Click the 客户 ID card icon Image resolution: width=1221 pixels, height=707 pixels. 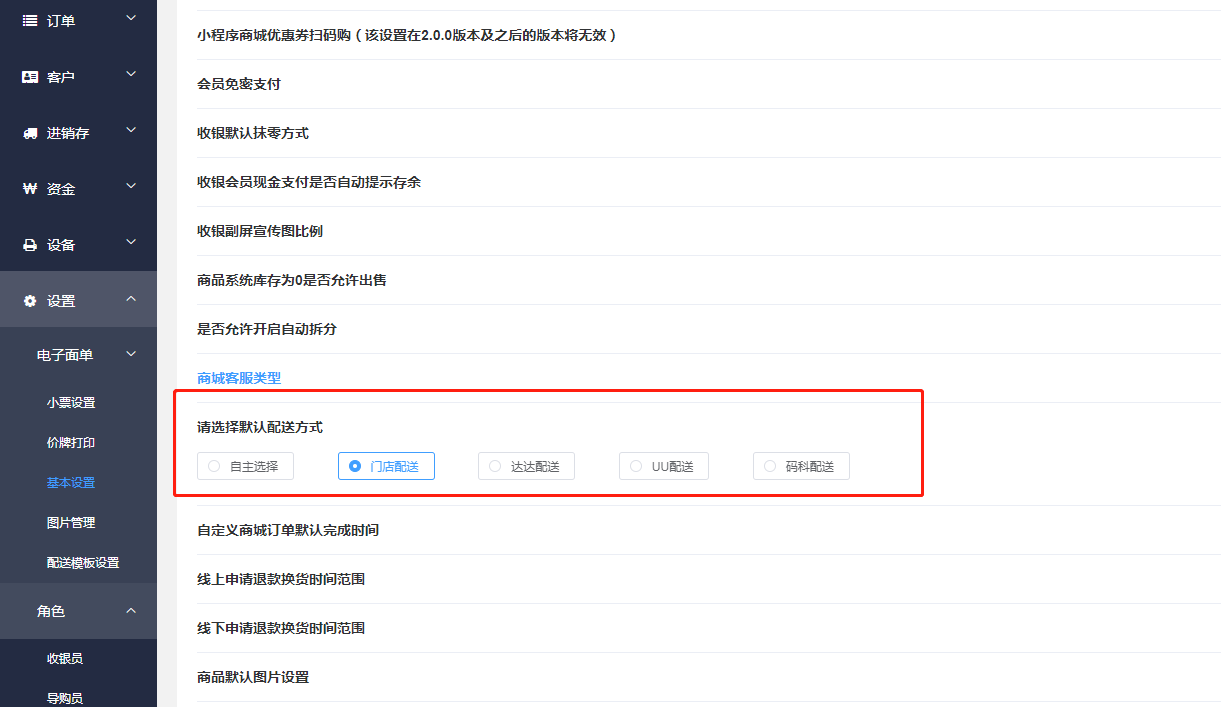tap(30, 77)
